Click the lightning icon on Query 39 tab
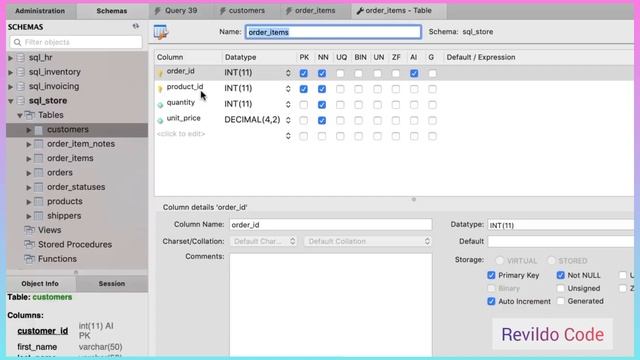This screenshot has width=640, height=360. tap(158, 11)
